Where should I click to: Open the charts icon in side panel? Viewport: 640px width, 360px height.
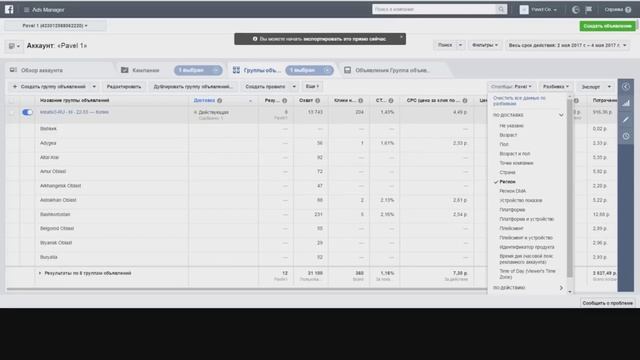pos(626,103)
